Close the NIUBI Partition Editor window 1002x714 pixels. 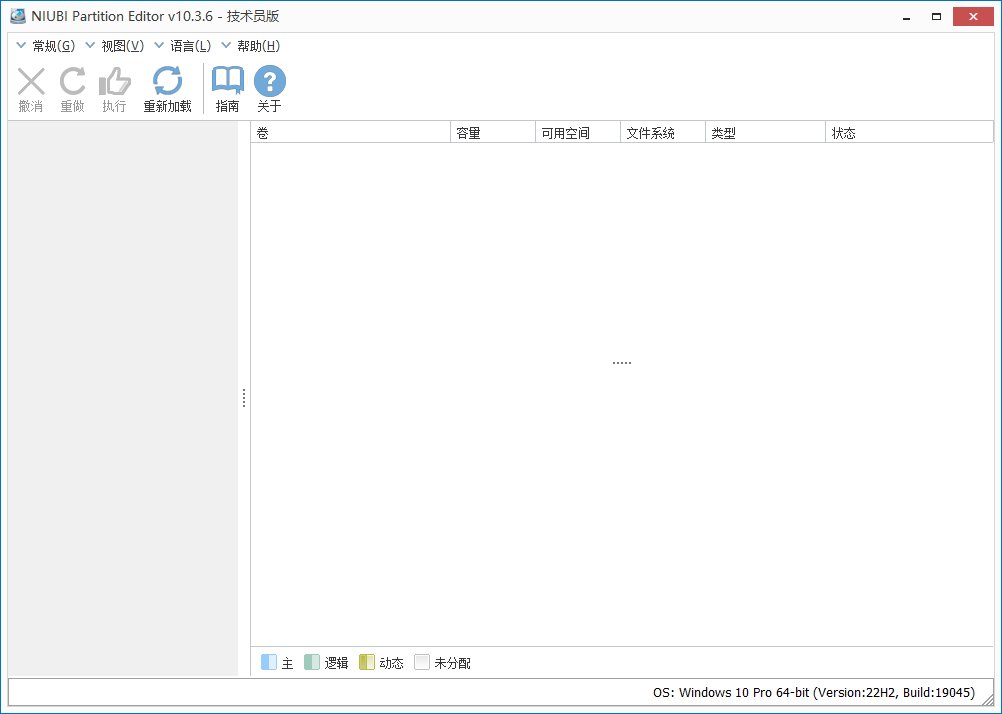pos(973,17)
